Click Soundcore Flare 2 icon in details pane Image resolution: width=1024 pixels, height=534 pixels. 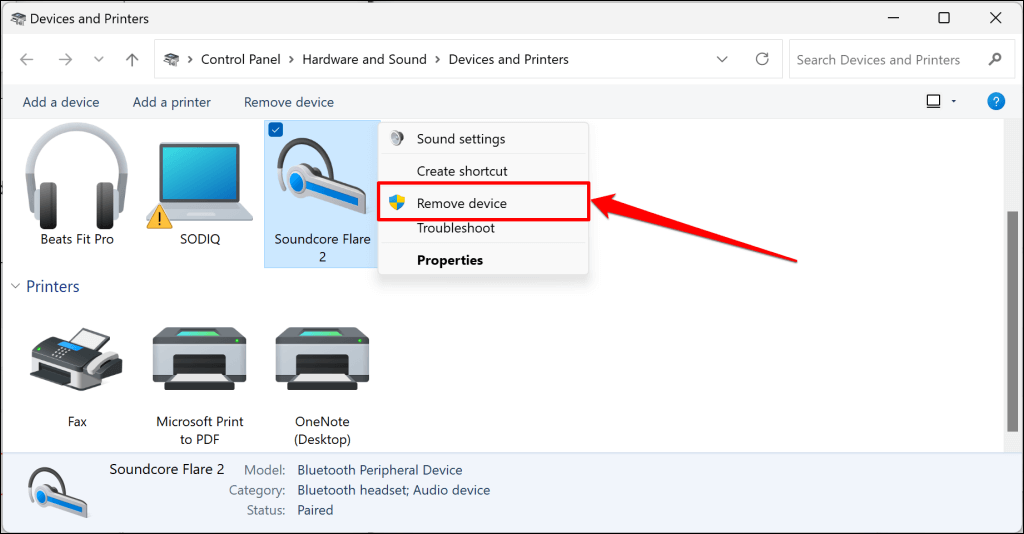(57, 492)
